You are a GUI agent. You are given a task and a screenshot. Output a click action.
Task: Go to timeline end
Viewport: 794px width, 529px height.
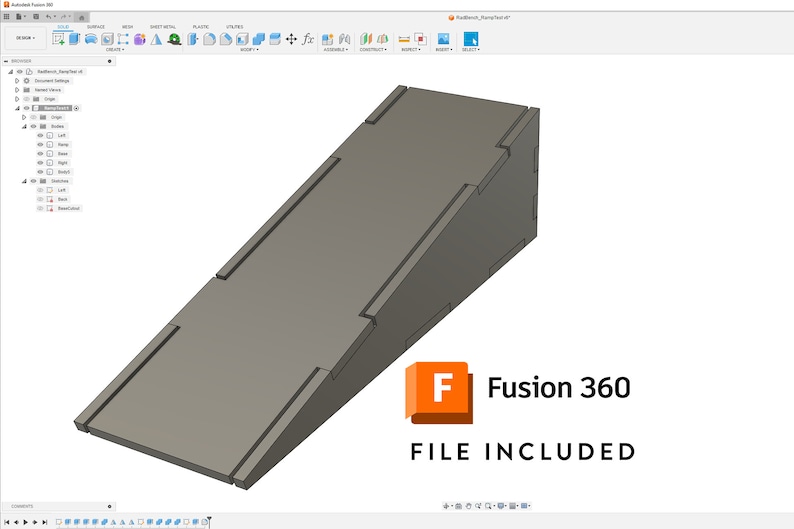tap(45, 522)
